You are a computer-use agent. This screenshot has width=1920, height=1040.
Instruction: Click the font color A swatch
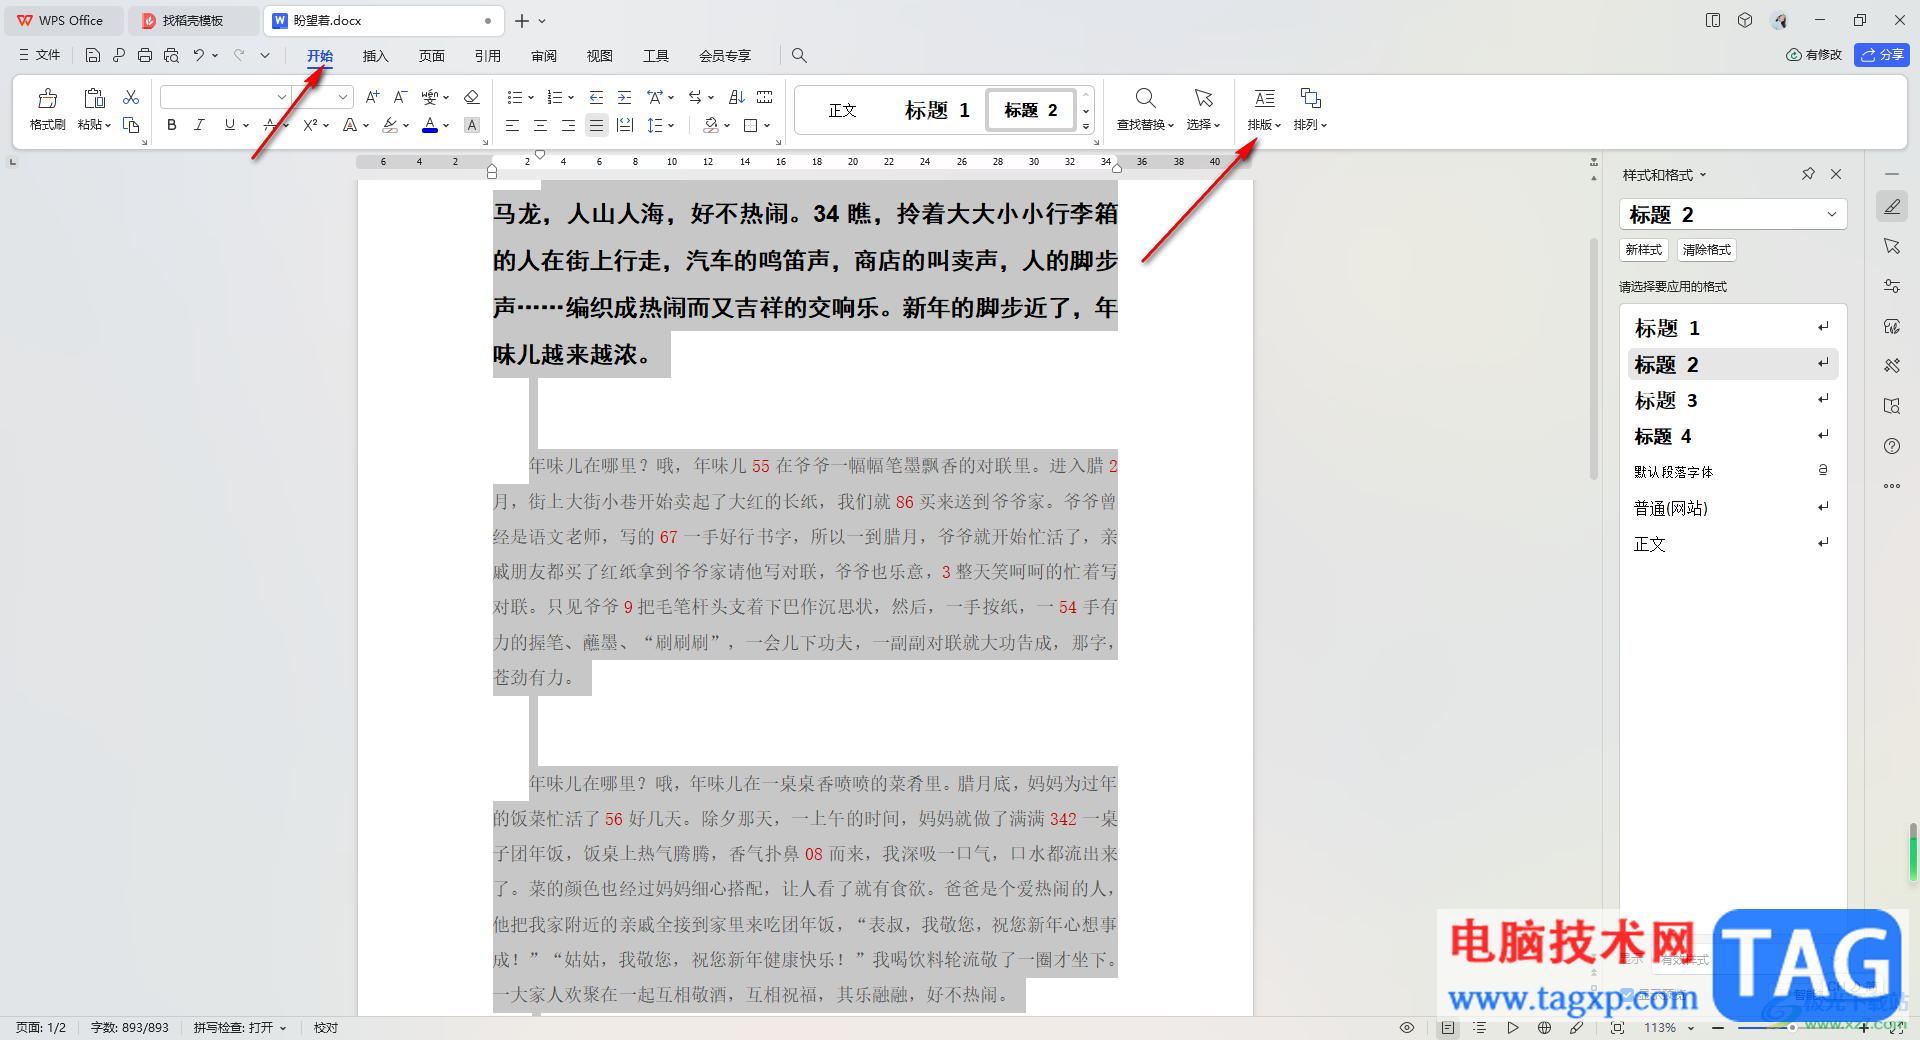(430, 125)
